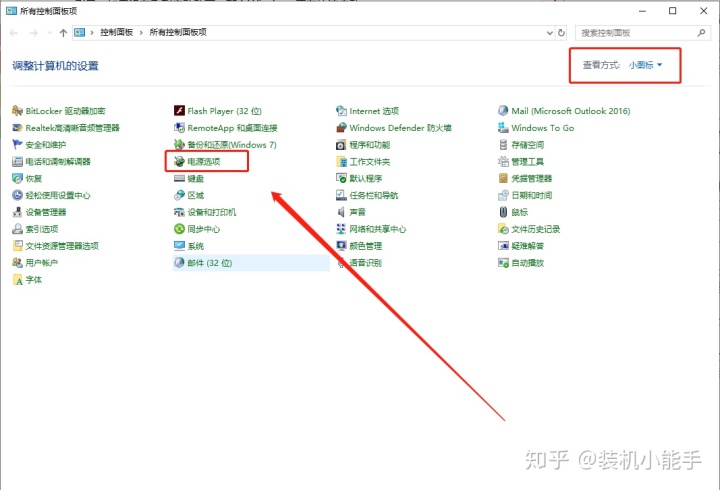Open 文件资源管理器选项 icon

pos(17,246)
